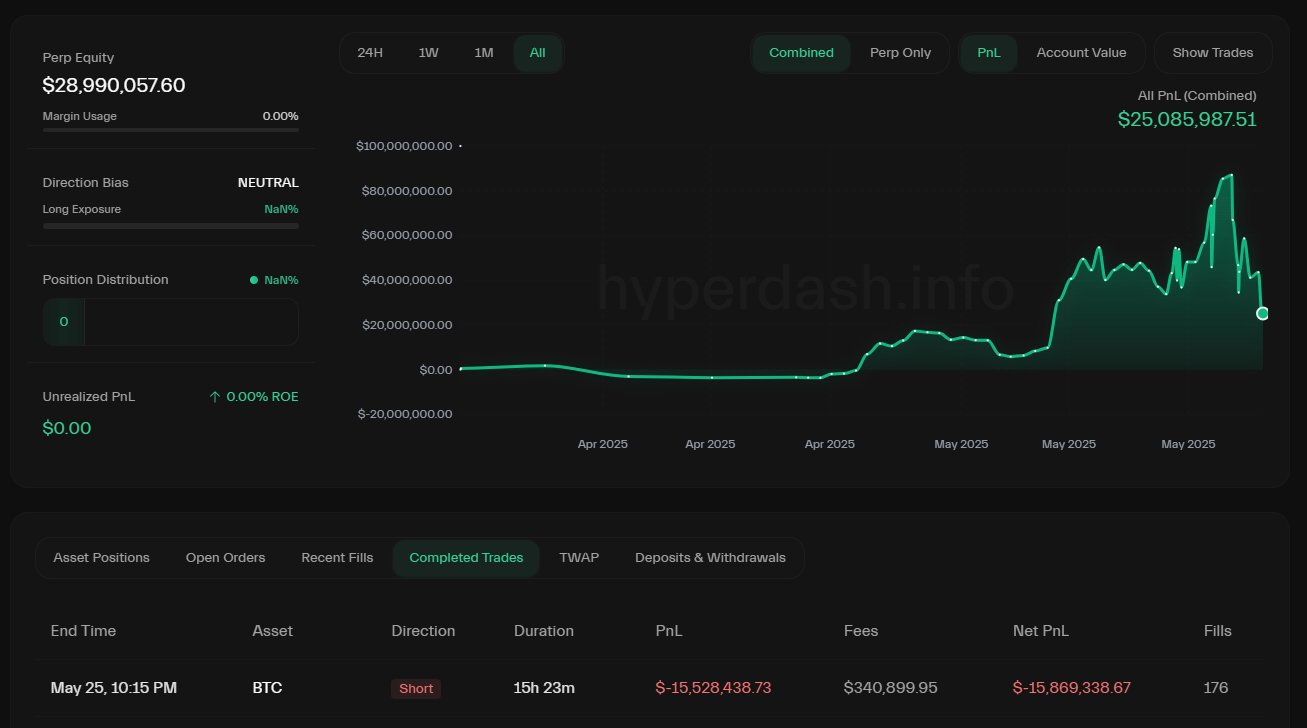Open the Recent Fills tab

pos(337,558)
